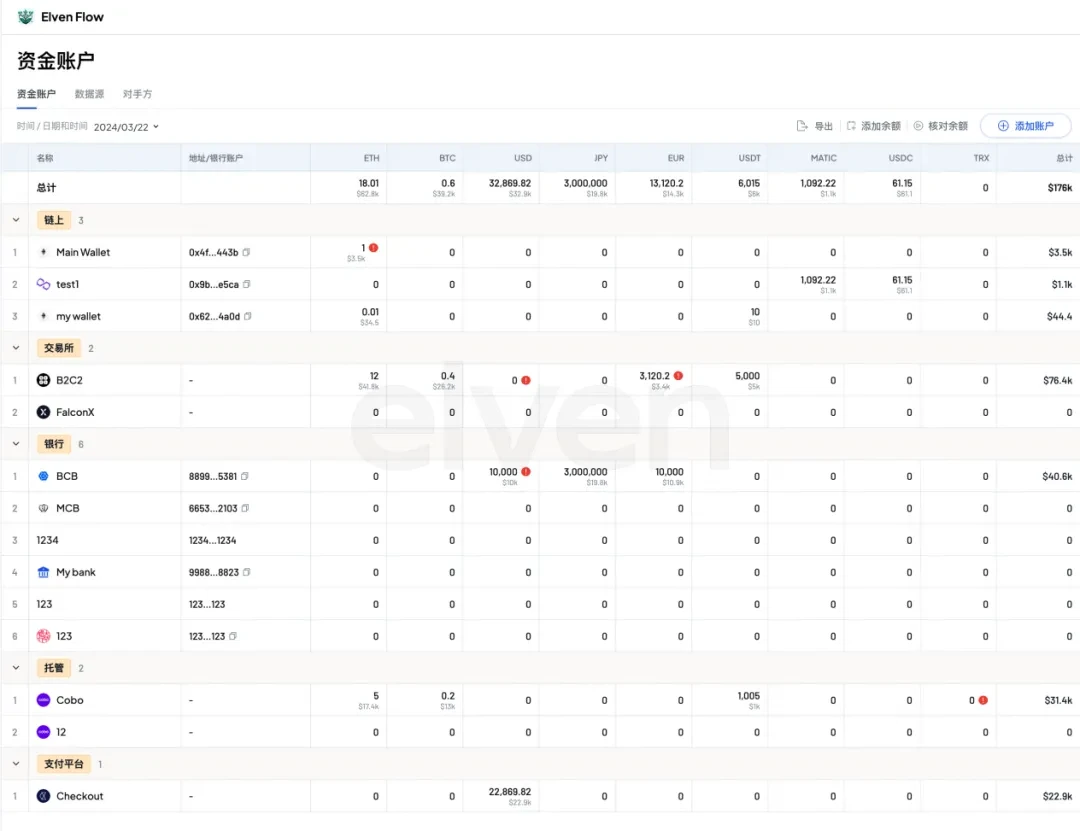This screenshot has height=831, width=1080.
Task: Click the 添加账户 button
Action: coord(1025,126)
